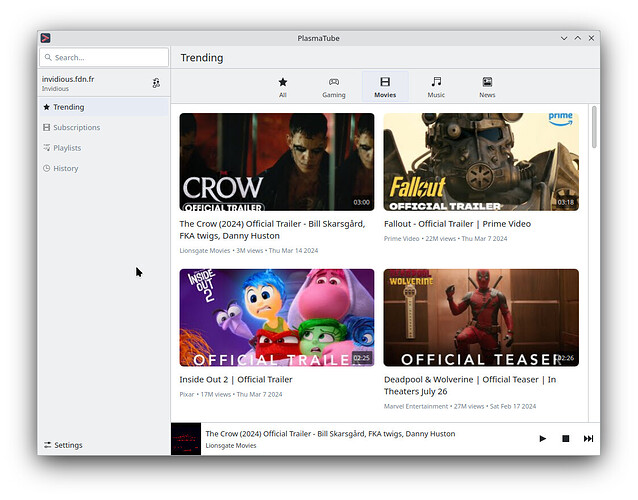638x500 pixels.
Task: Open History in the sidebar
Action: (103, 168)
